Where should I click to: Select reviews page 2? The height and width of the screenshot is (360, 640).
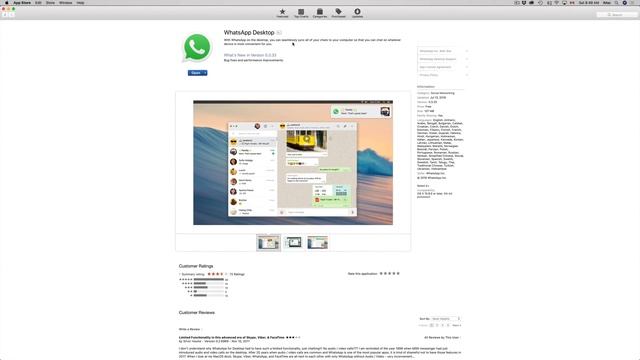[x=437, y=325]
